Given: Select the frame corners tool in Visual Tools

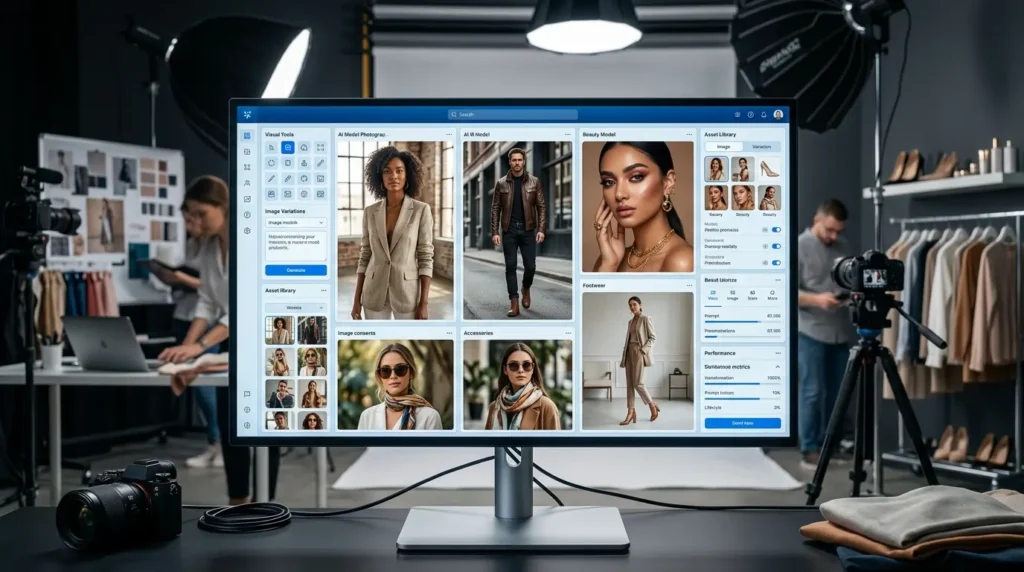Looking at the screenshot, I should click(x=320, y=148).
